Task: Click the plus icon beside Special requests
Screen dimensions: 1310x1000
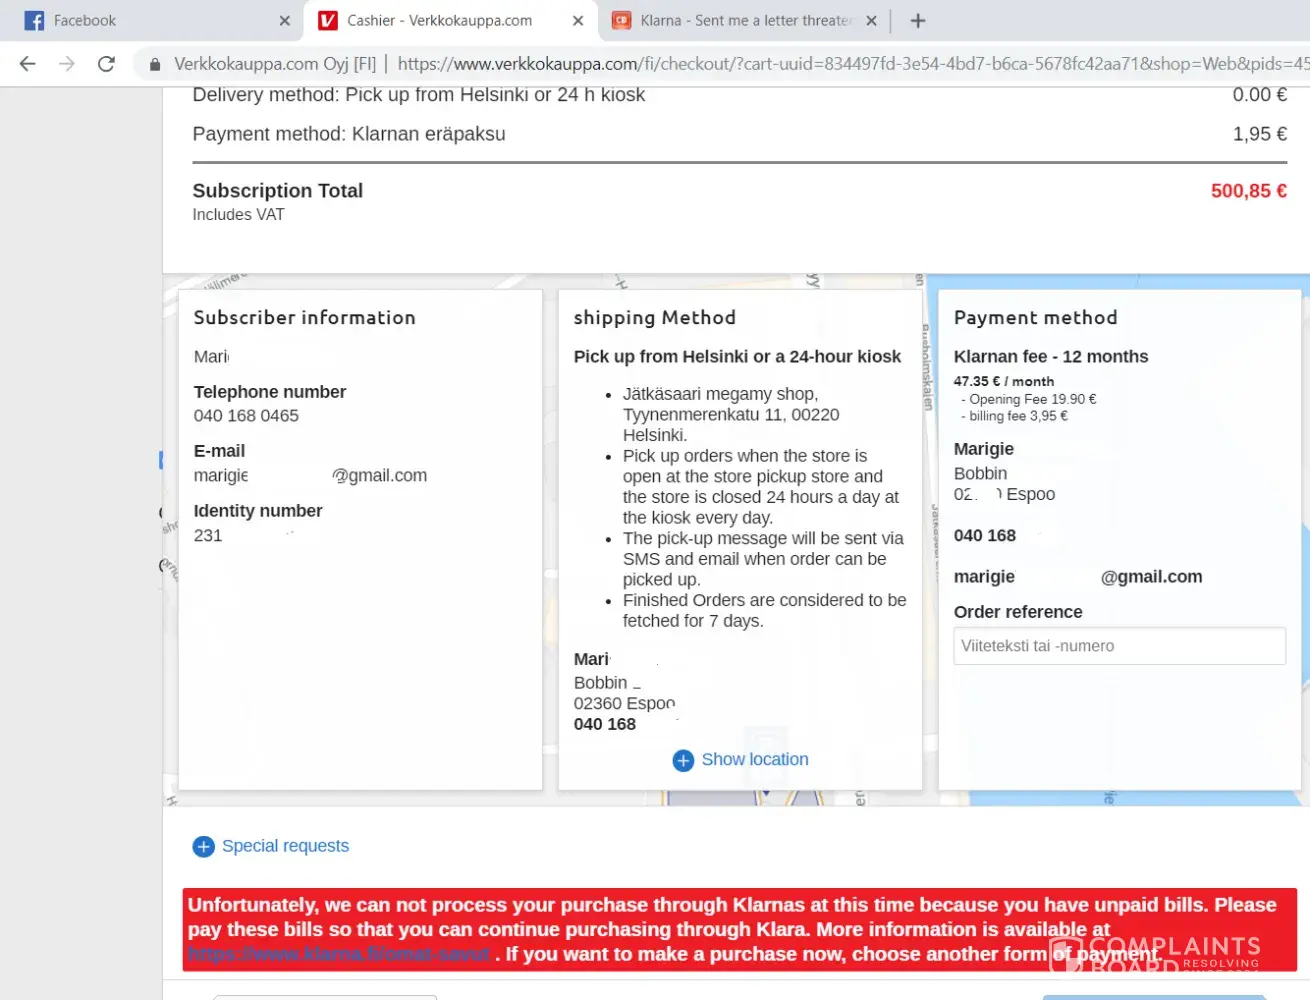Action: pos(203,847)
